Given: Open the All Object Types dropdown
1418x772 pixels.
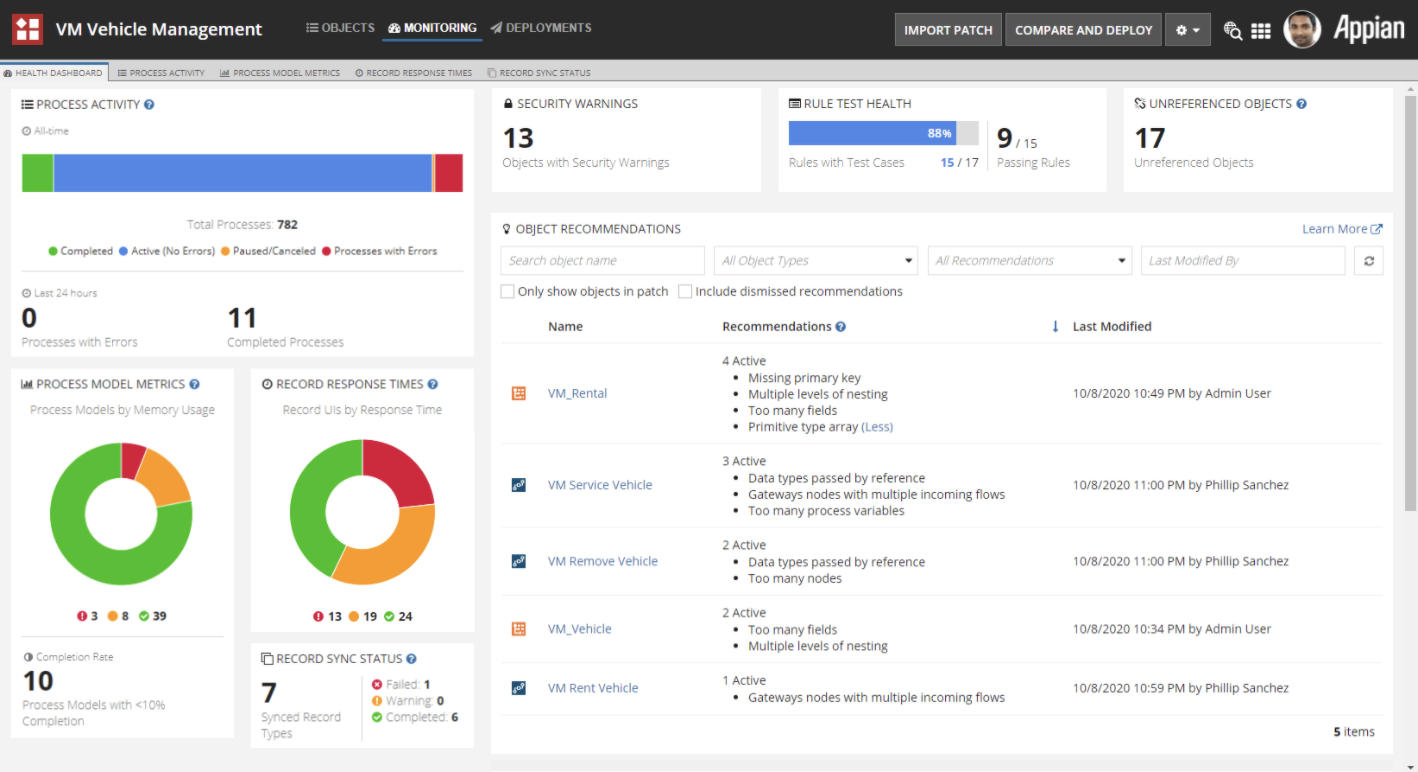Looking at the screenshot, I should (x=815, y=260).
